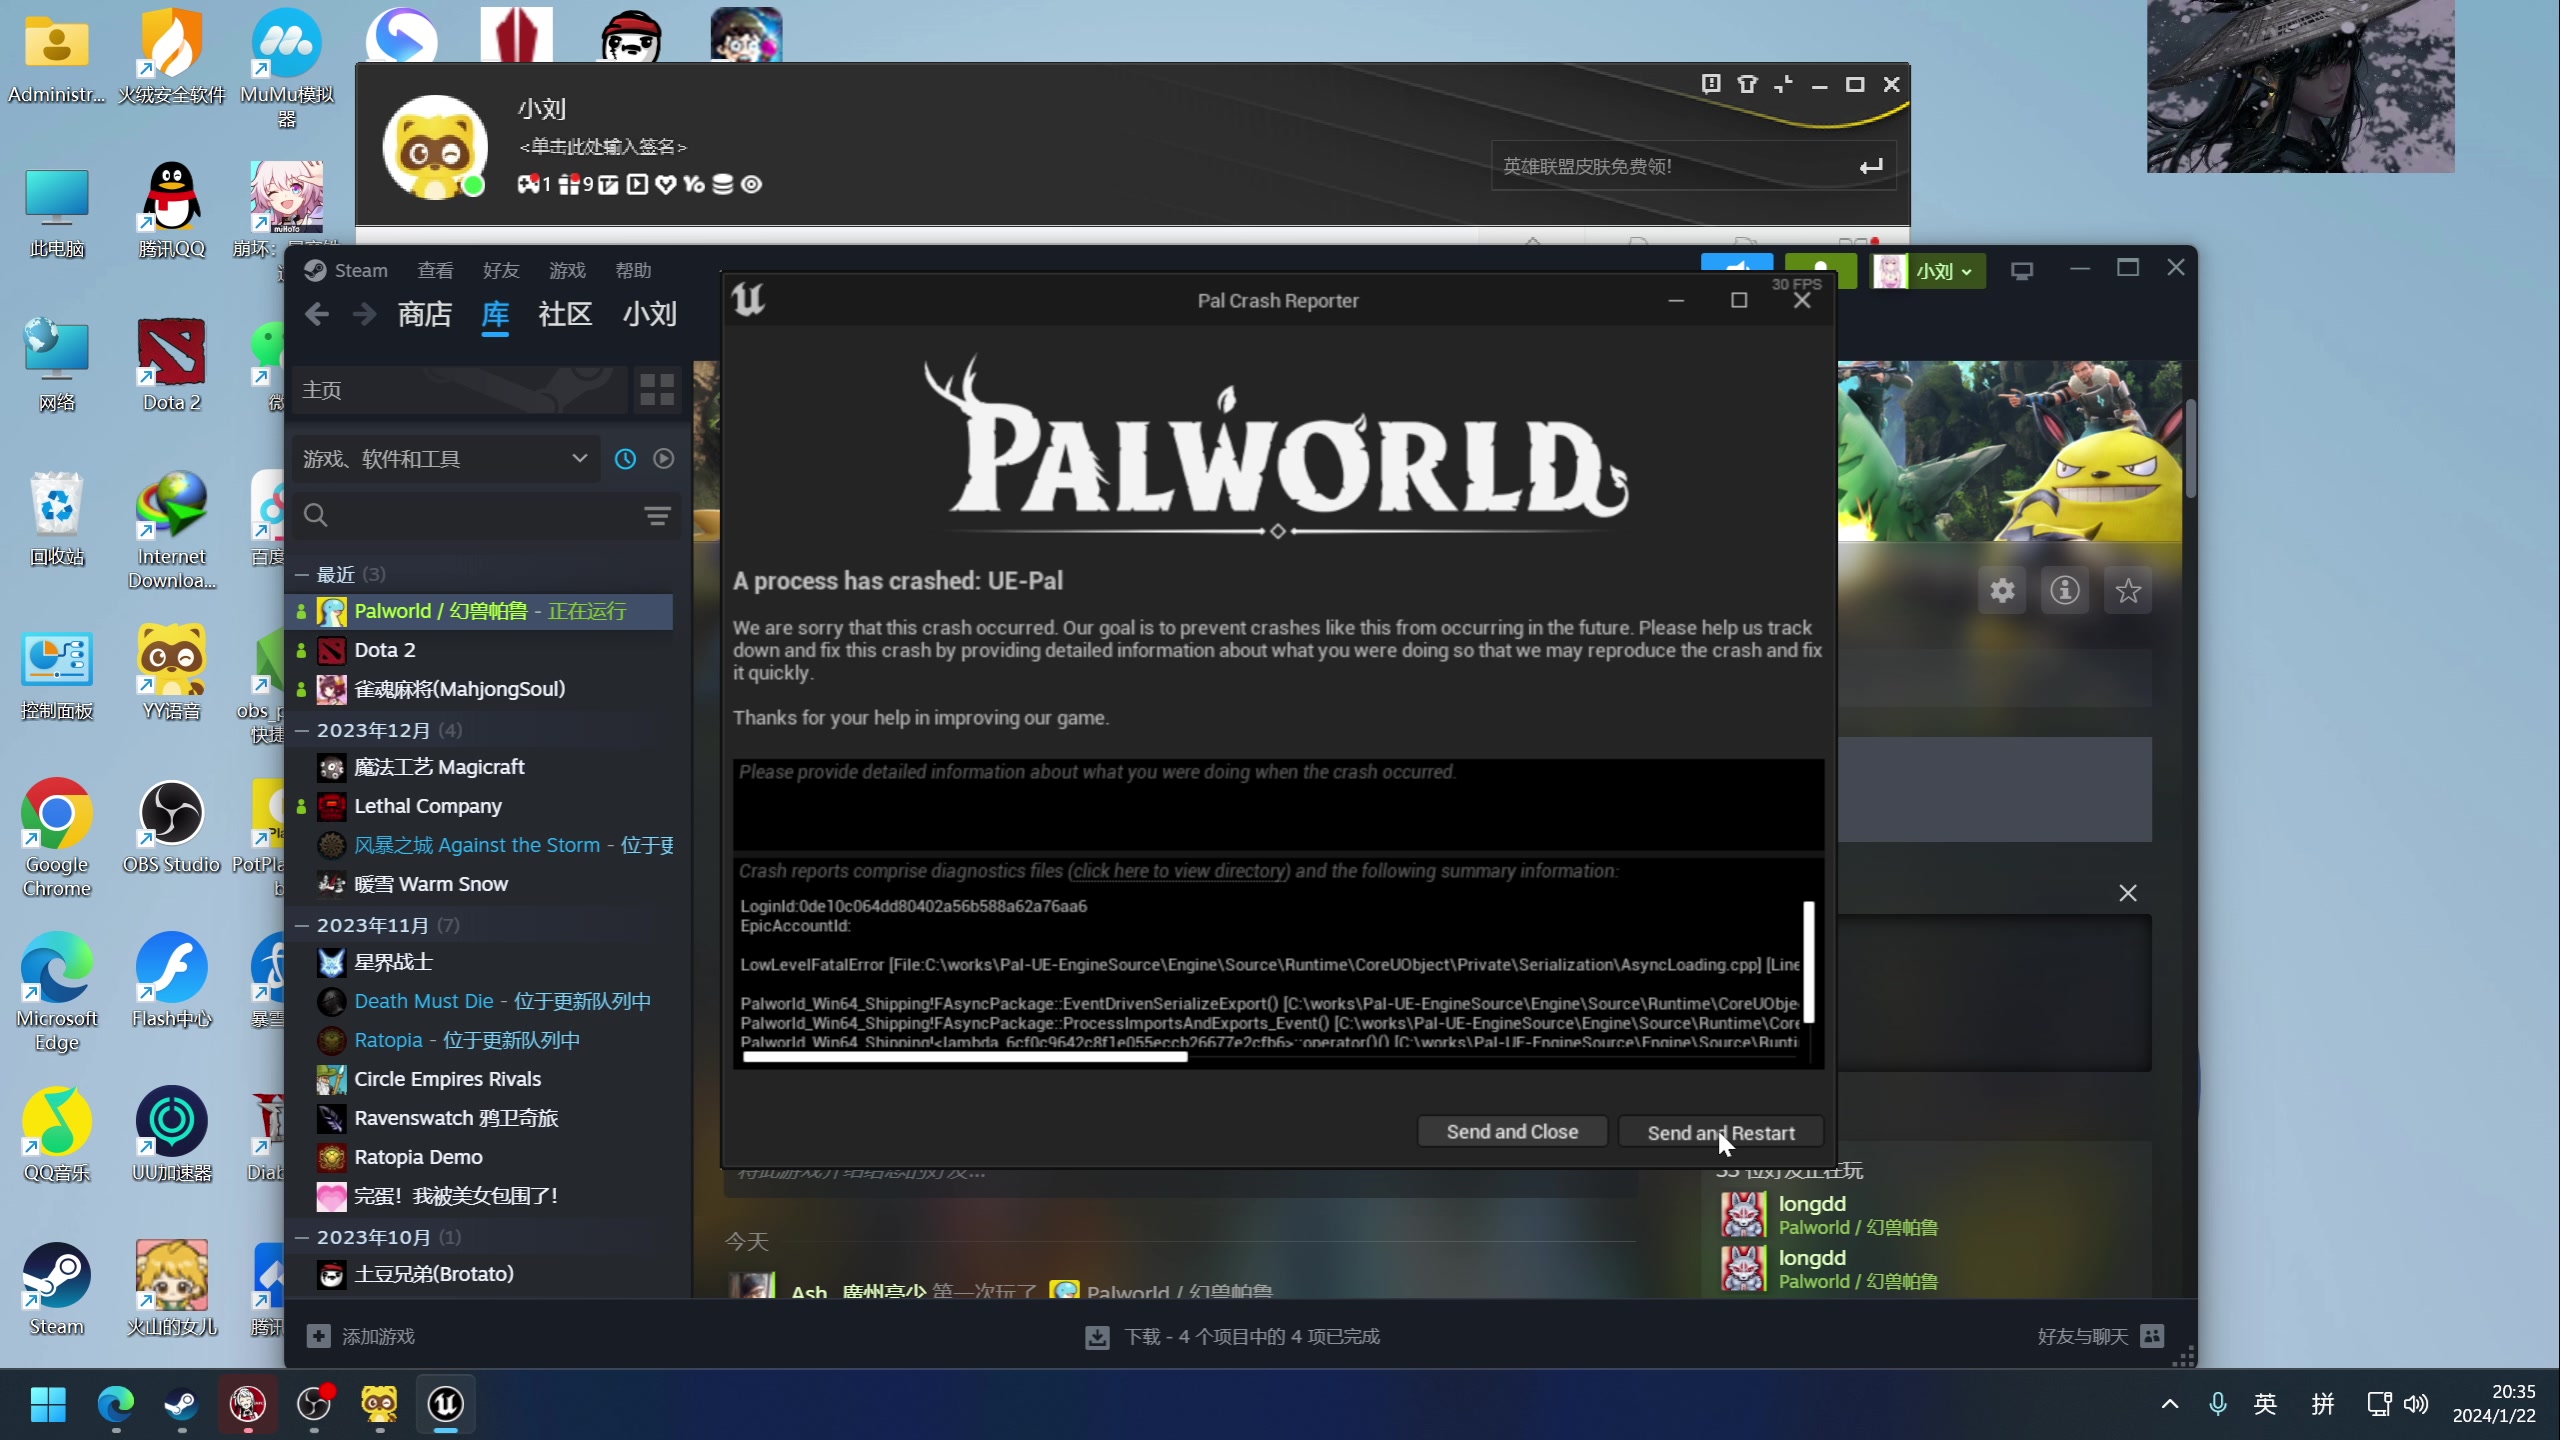Click the recent-sort clock icon in Steam library

(625, 459)
